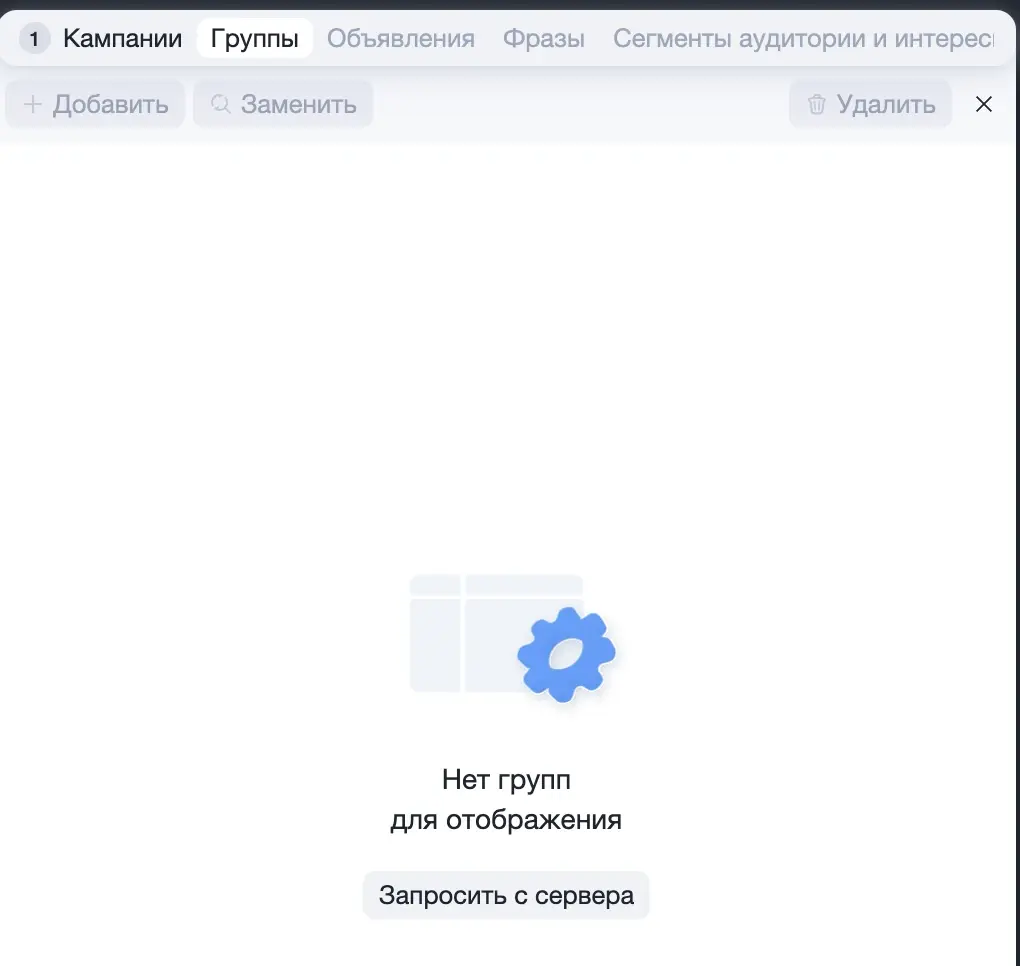Click Запросить с сервера button
Viewport: 1020px width, 966px height.
(x=506, y=895)
